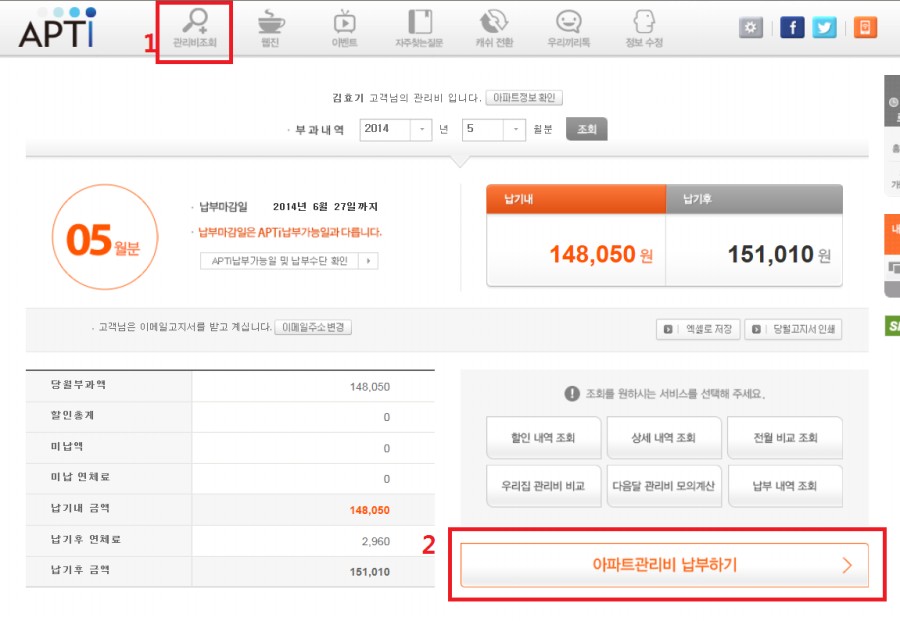Select the 캐쉬 전환 icon
The height and width of the screenshot is (621, 900).
[x=494, y=22]
